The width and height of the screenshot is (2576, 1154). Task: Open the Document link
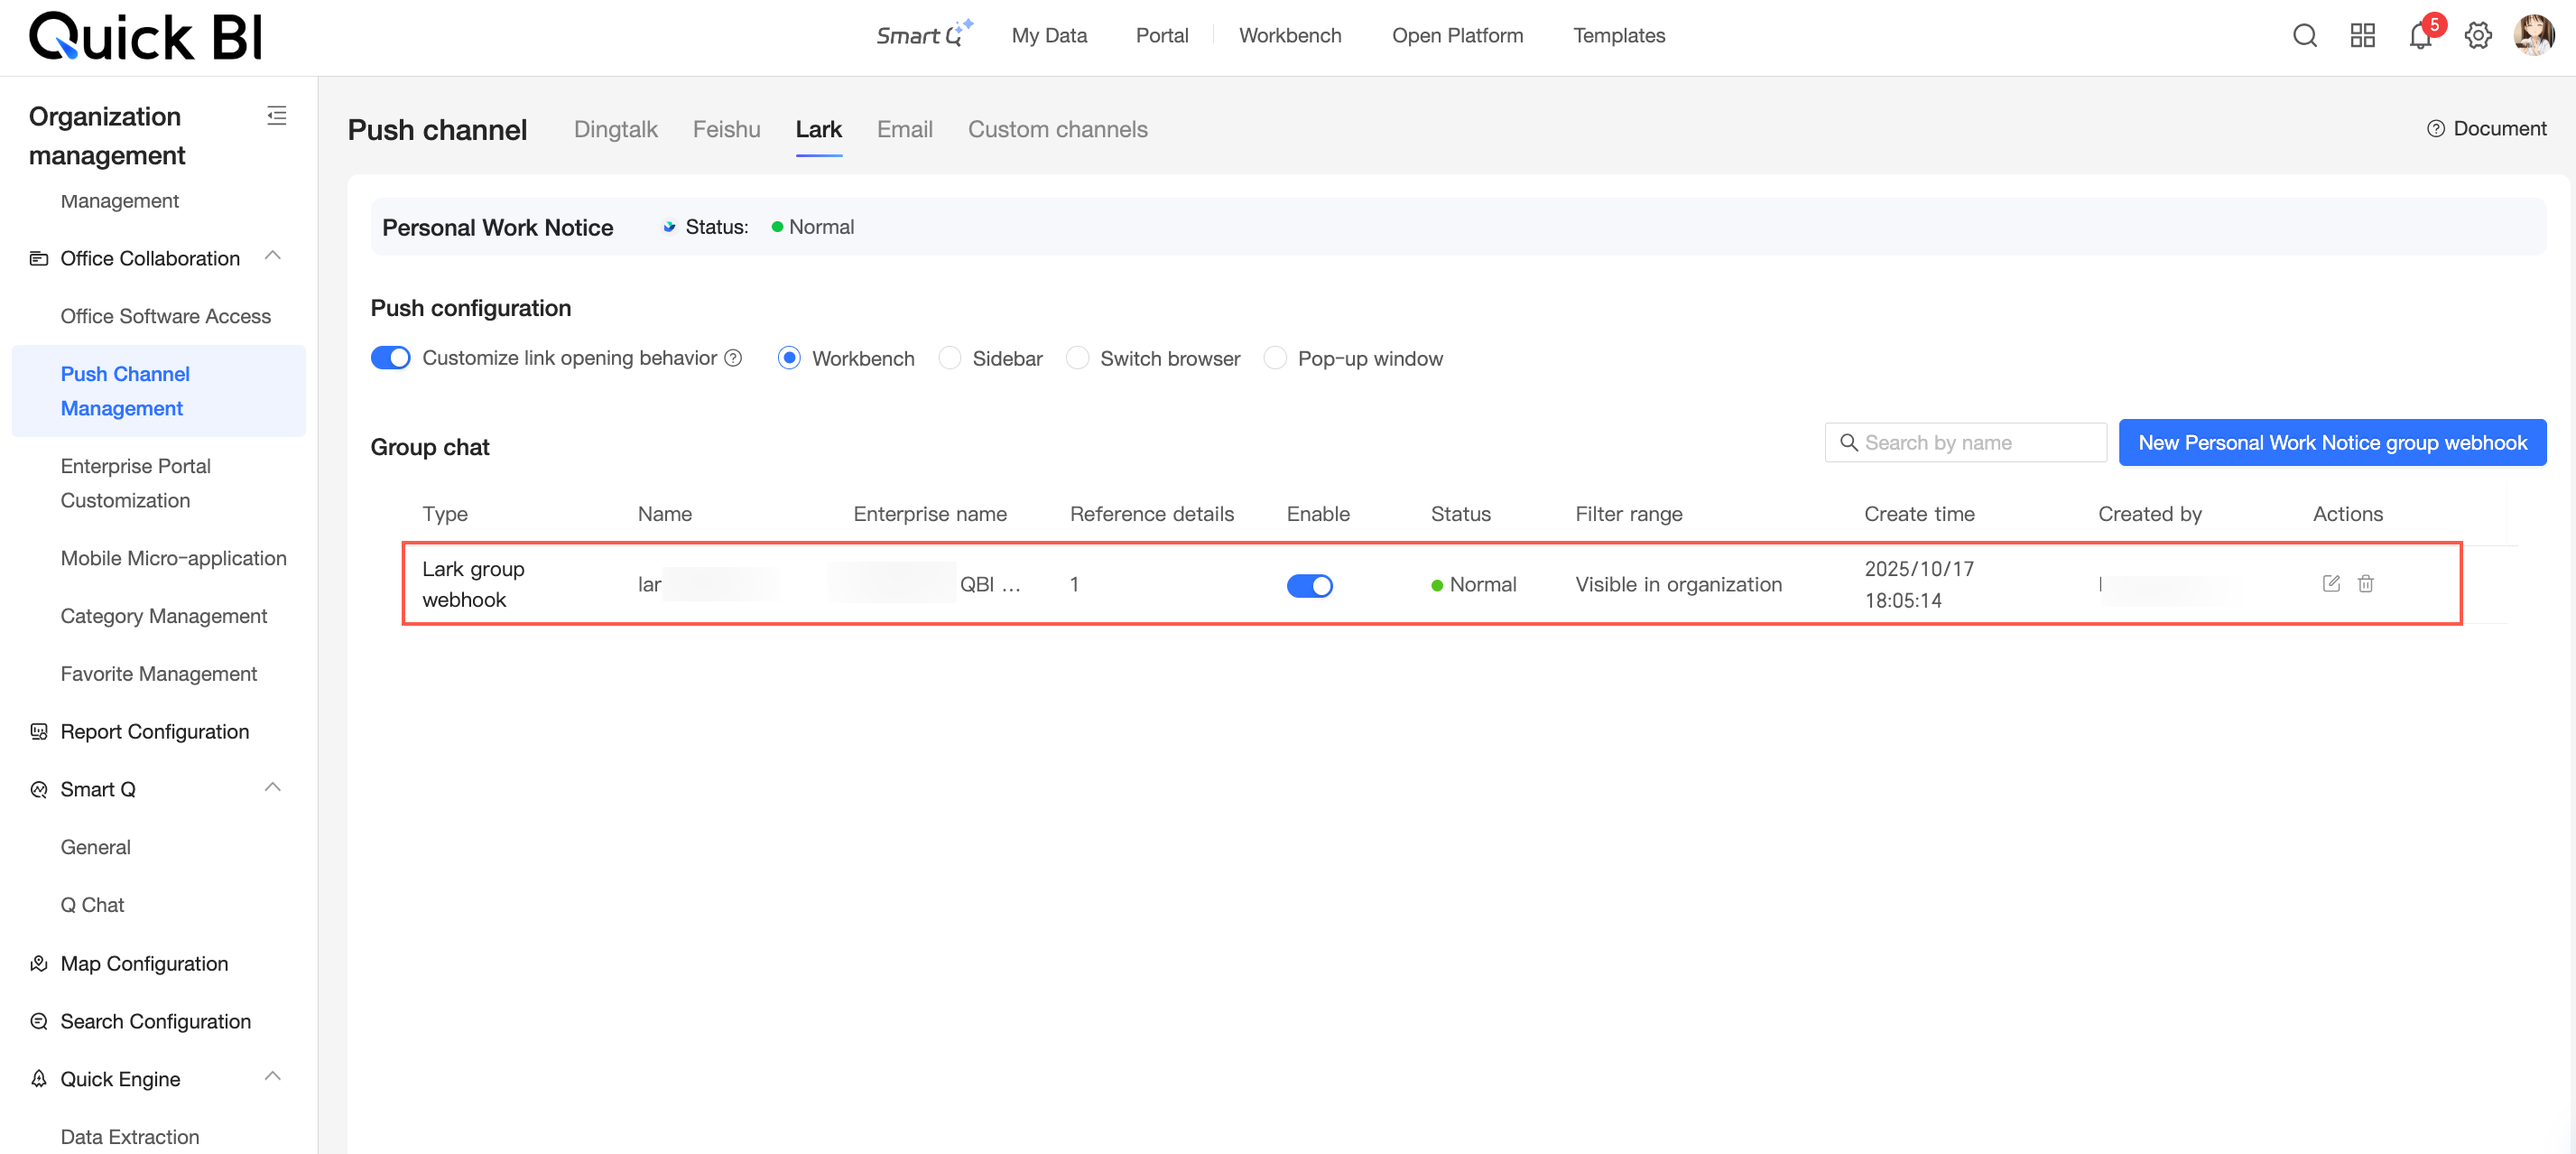pyautogui.click(x=2500, y=129)
